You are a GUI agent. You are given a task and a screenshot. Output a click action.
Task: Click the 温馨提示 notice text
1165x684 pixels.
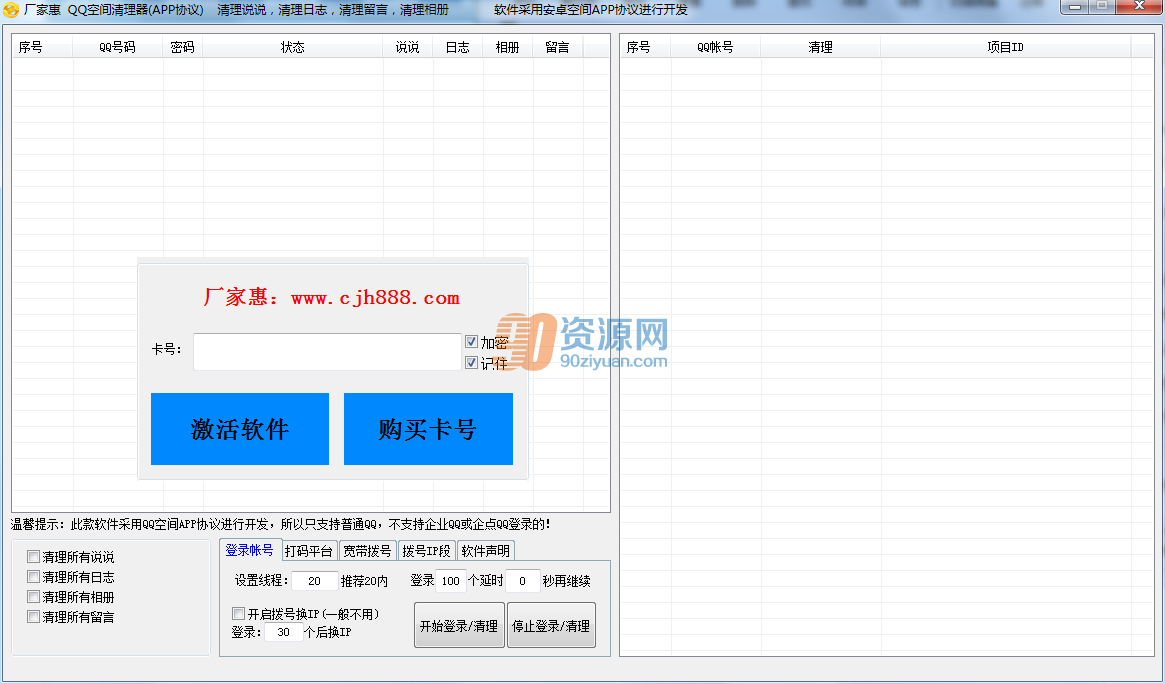(281, 524)
